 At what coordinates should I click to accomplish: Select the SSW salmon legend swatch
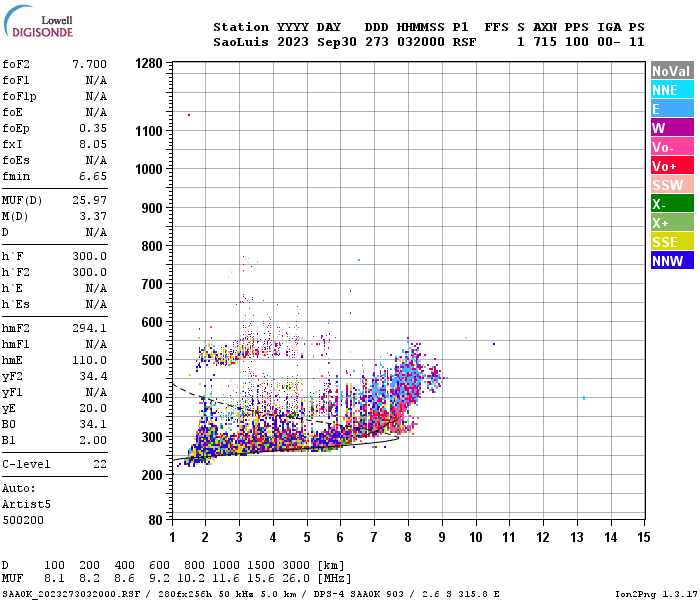coord(672,185)
